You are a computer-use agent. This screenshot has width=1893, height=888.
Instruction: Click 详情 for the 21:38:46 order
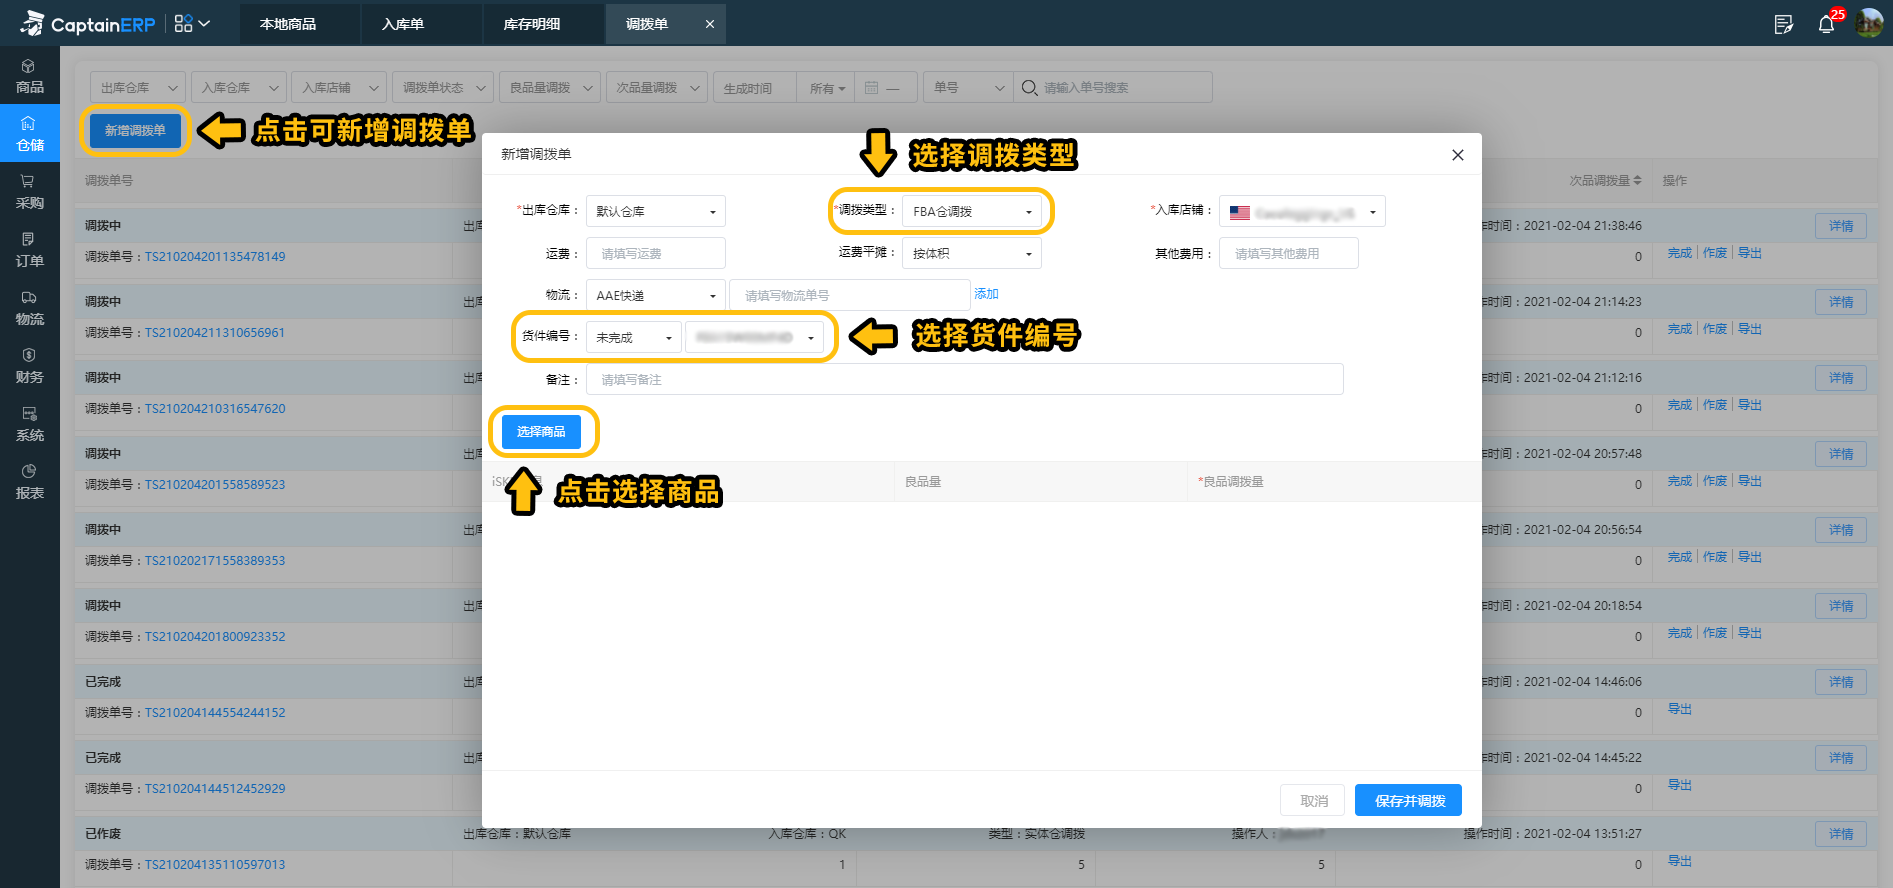(x=1840, y=226)
